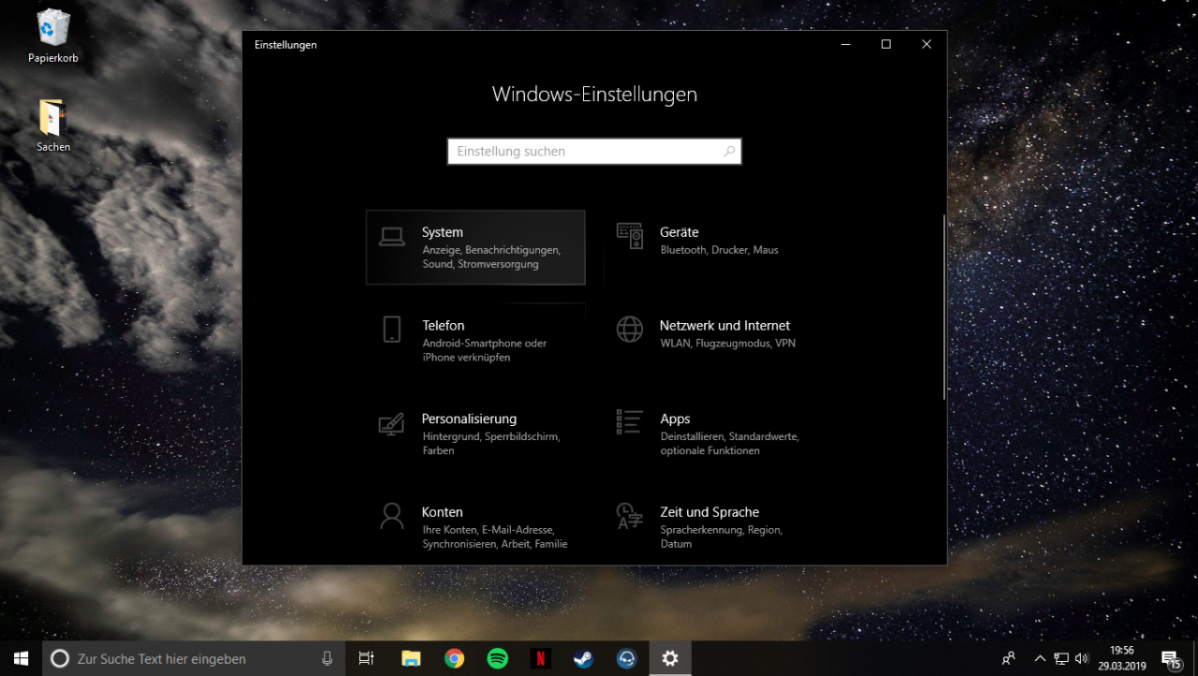
Task: Click the text WLAN, Flugzeugmodus, VPN
Action: click(x=727, y=343)
